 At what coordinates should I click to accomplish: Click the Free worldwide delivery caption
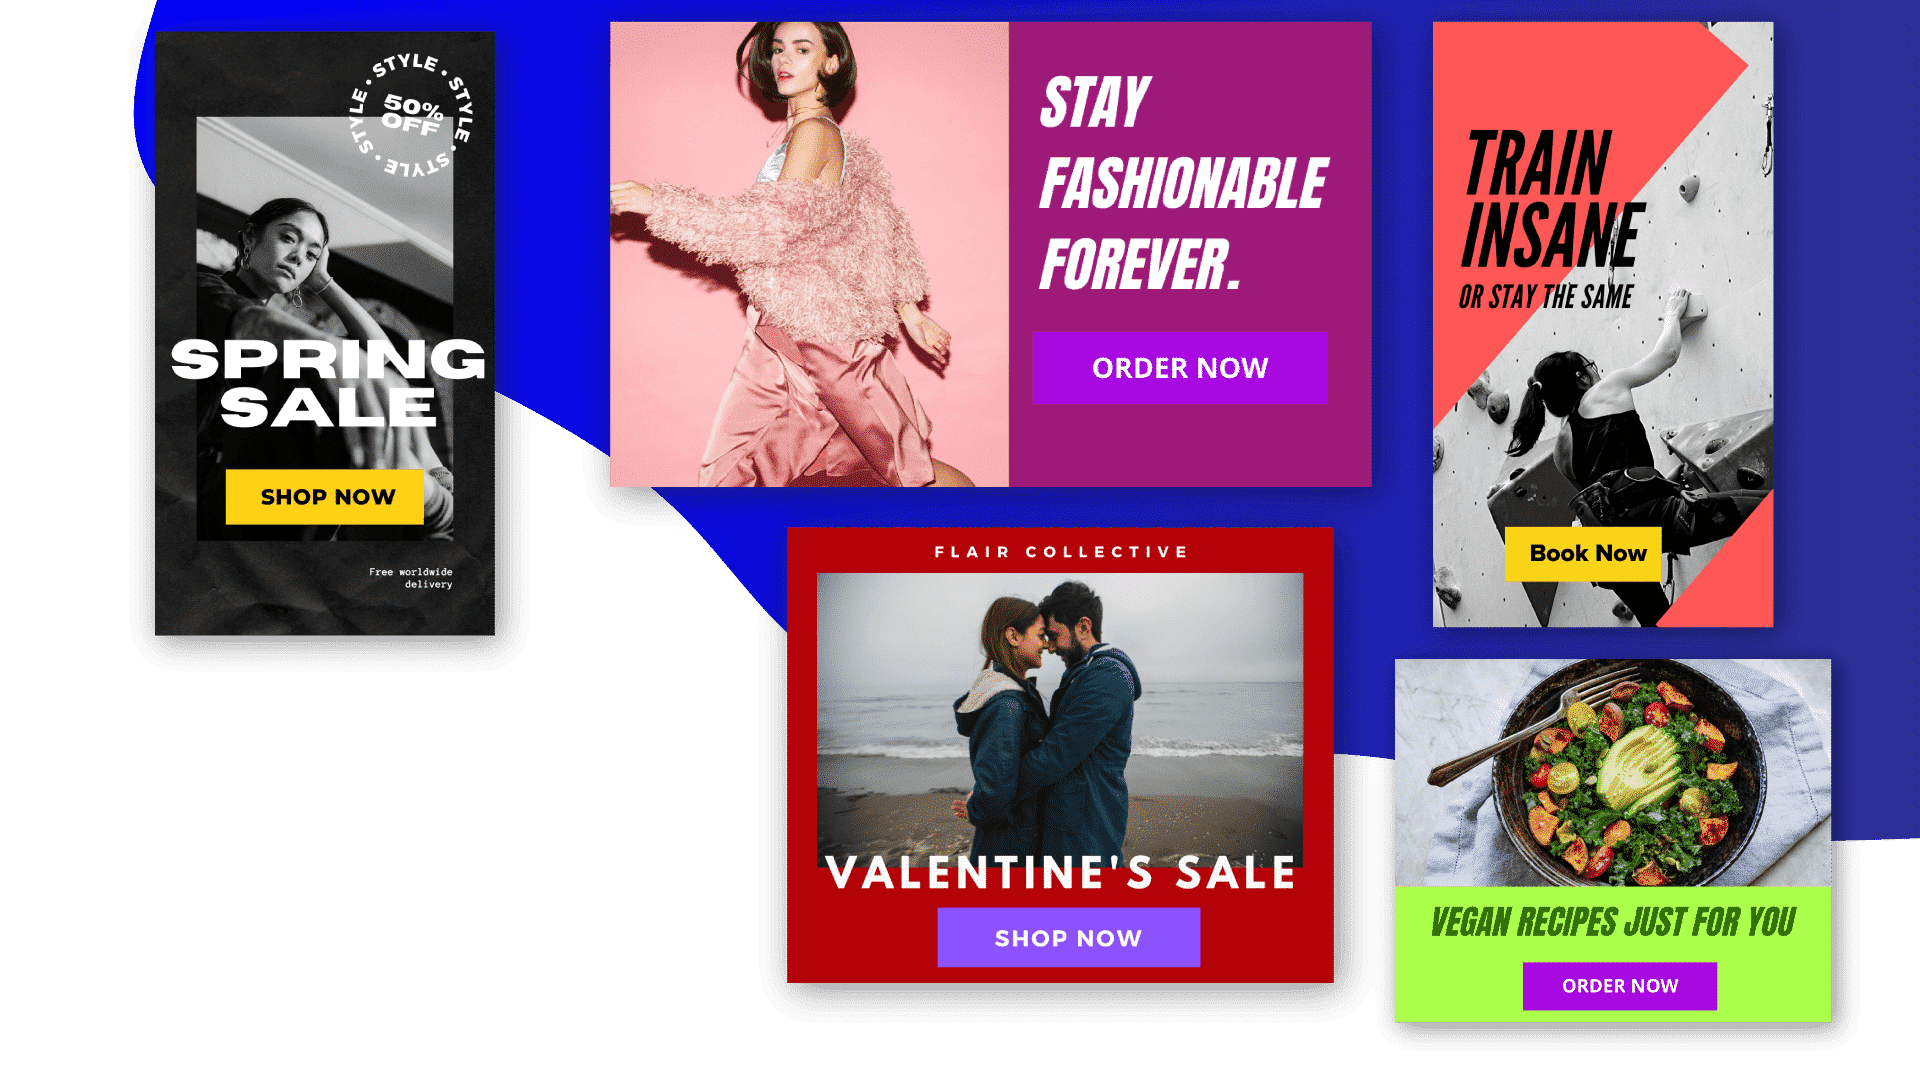(x=411, y=578)
